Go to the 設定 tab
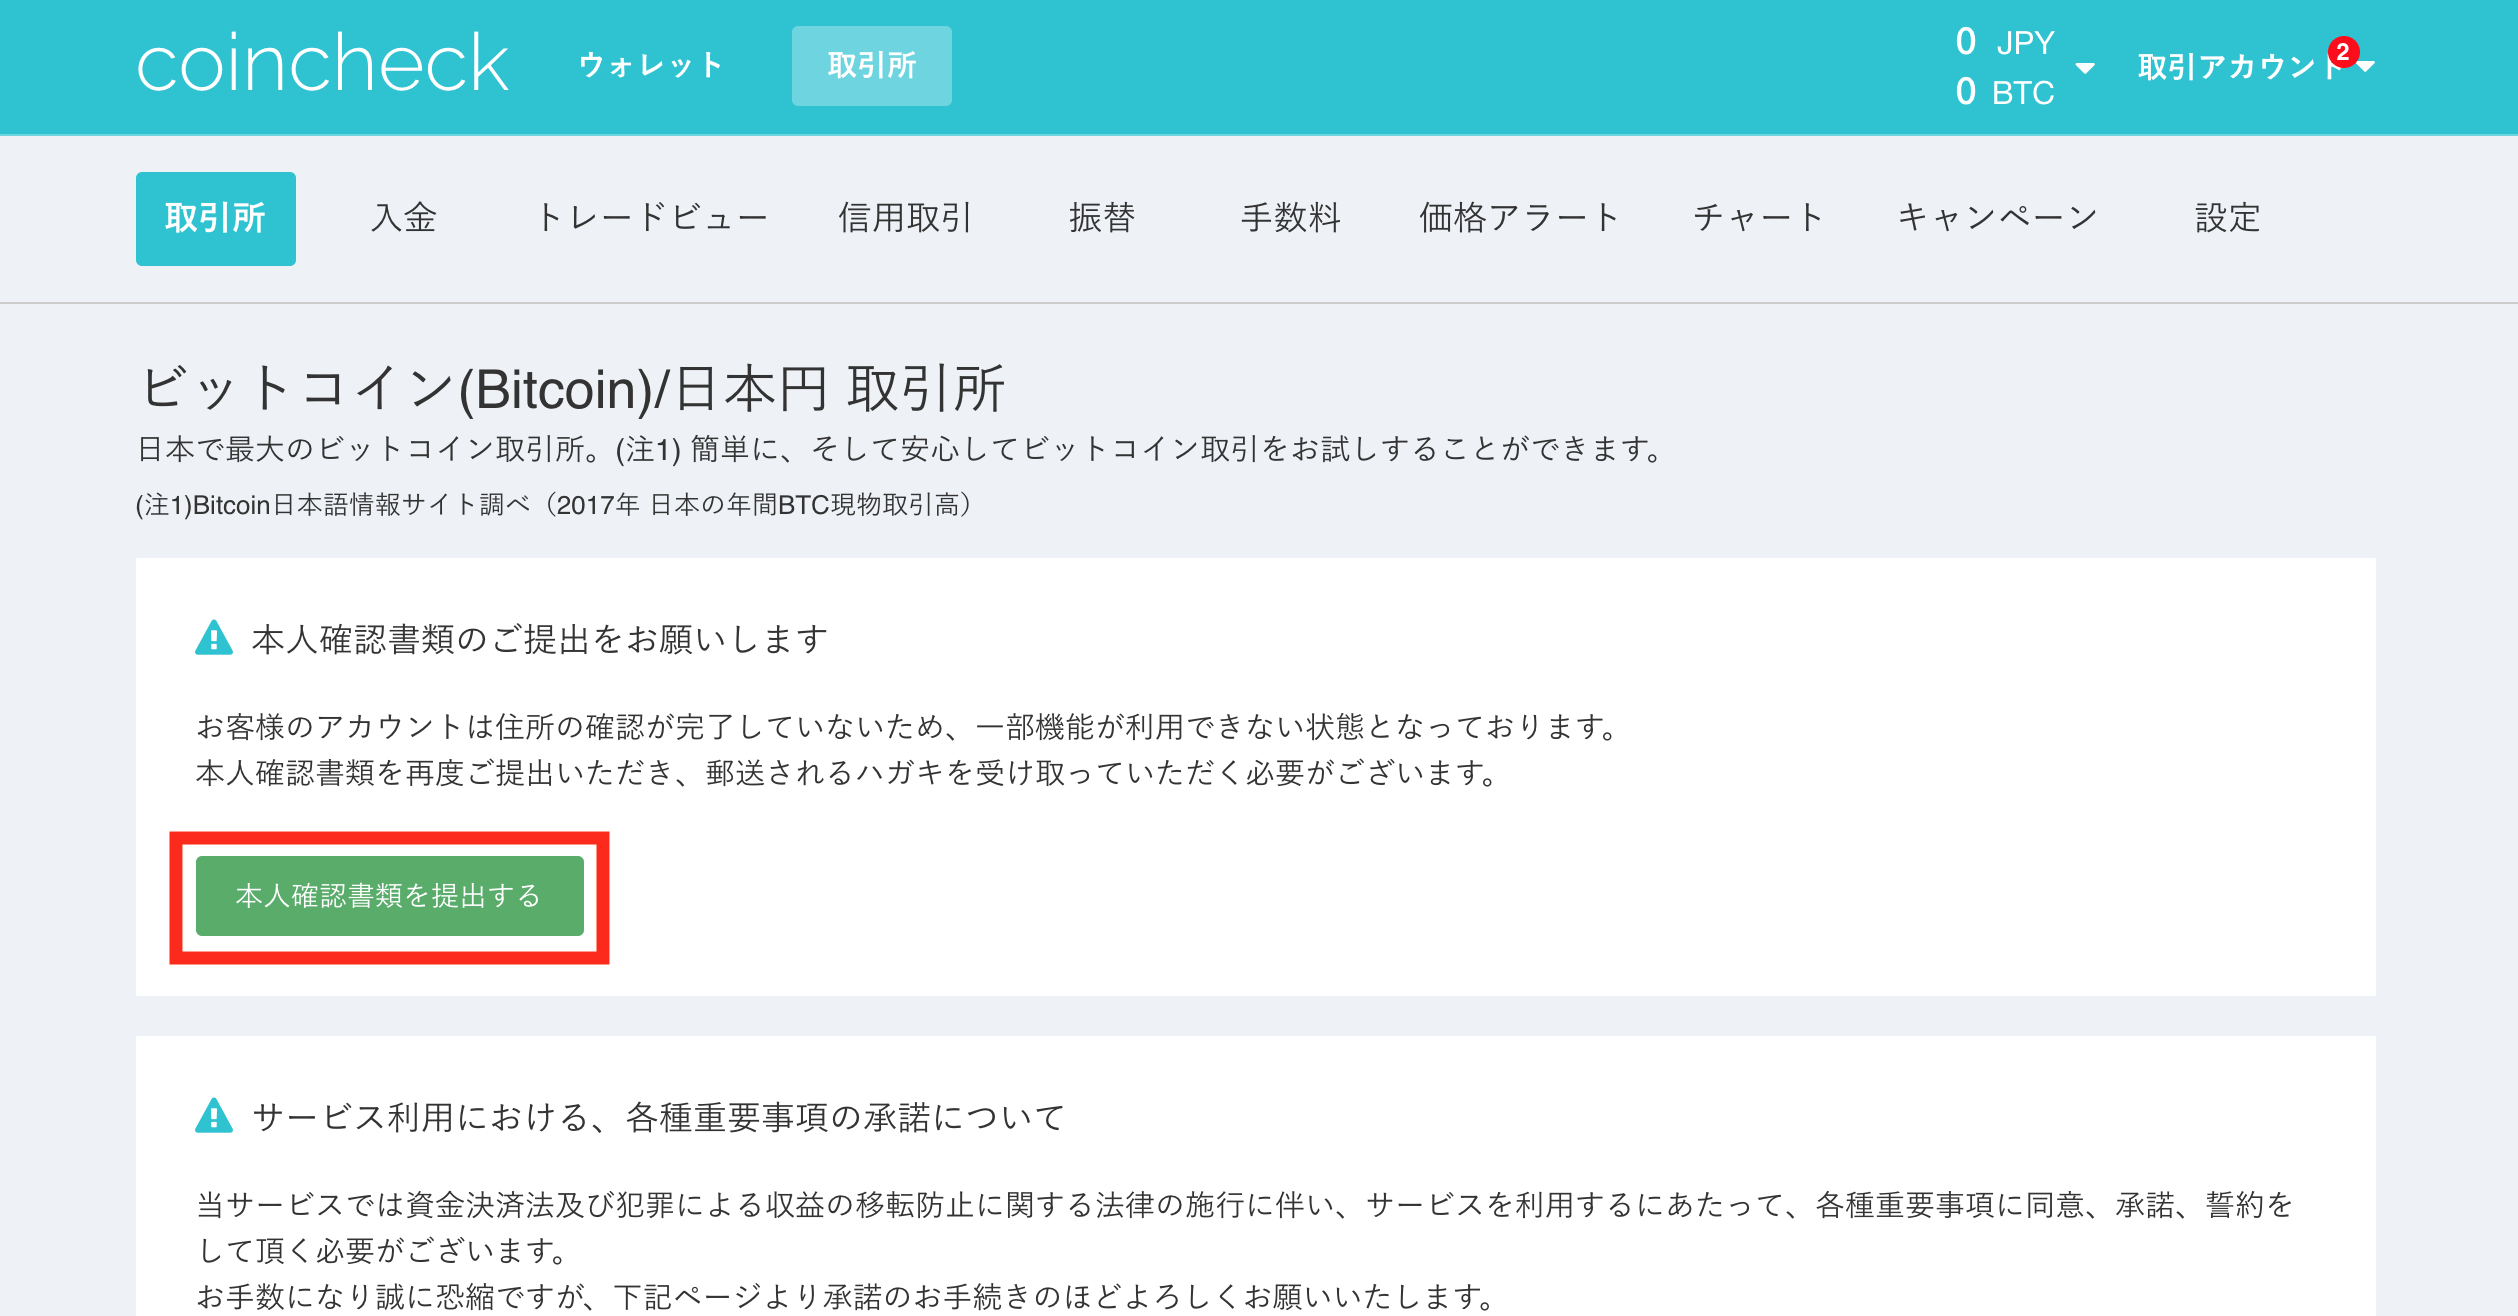The width and height of the screenshot is (2518, 1316). (2228, 217)
